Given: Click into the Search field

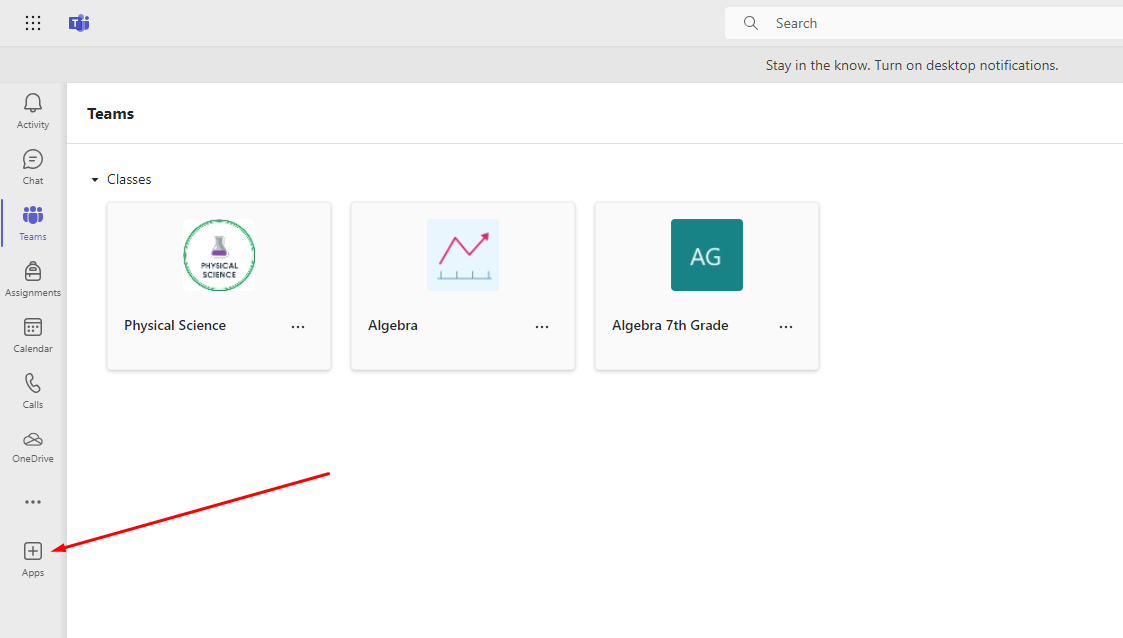Looking at the screenshot, I should pyautogui.click(x=924, y=23).
